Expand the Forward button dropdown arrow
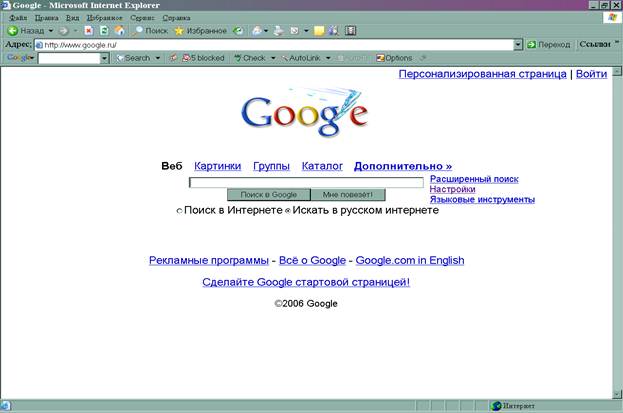The width and height of the screenshot is (623, 413). point(75,31)
